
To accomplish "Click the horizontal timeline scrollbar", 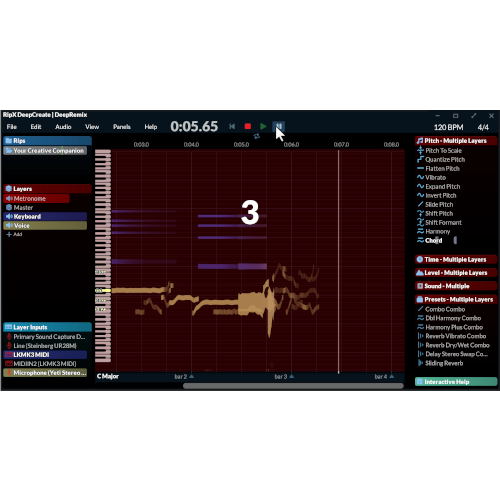I will [x=293, y=386].
